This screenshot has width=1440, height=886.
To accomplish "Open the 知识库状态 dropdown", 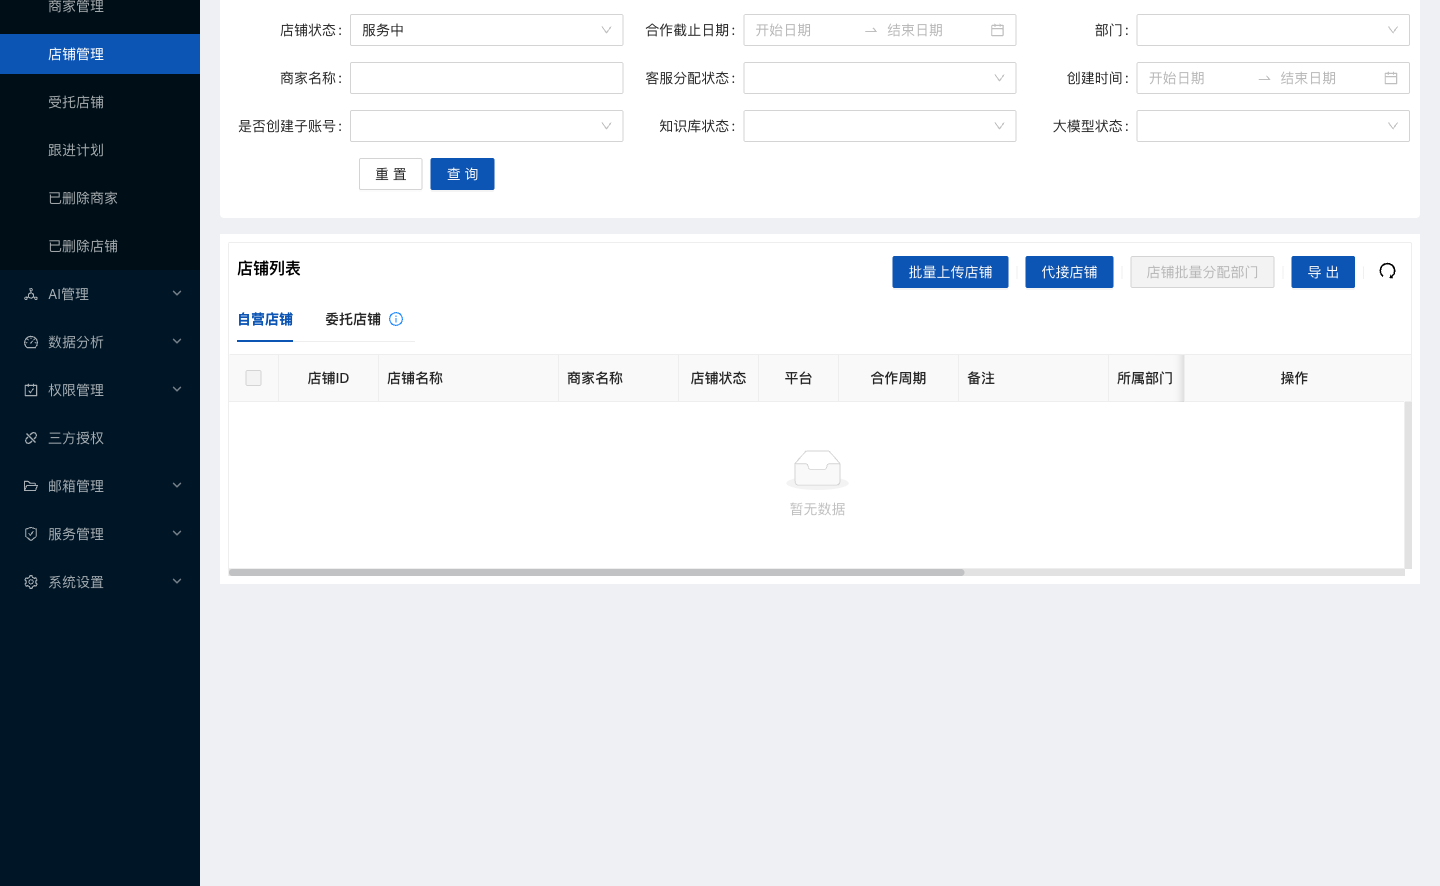I will (880, 126).
